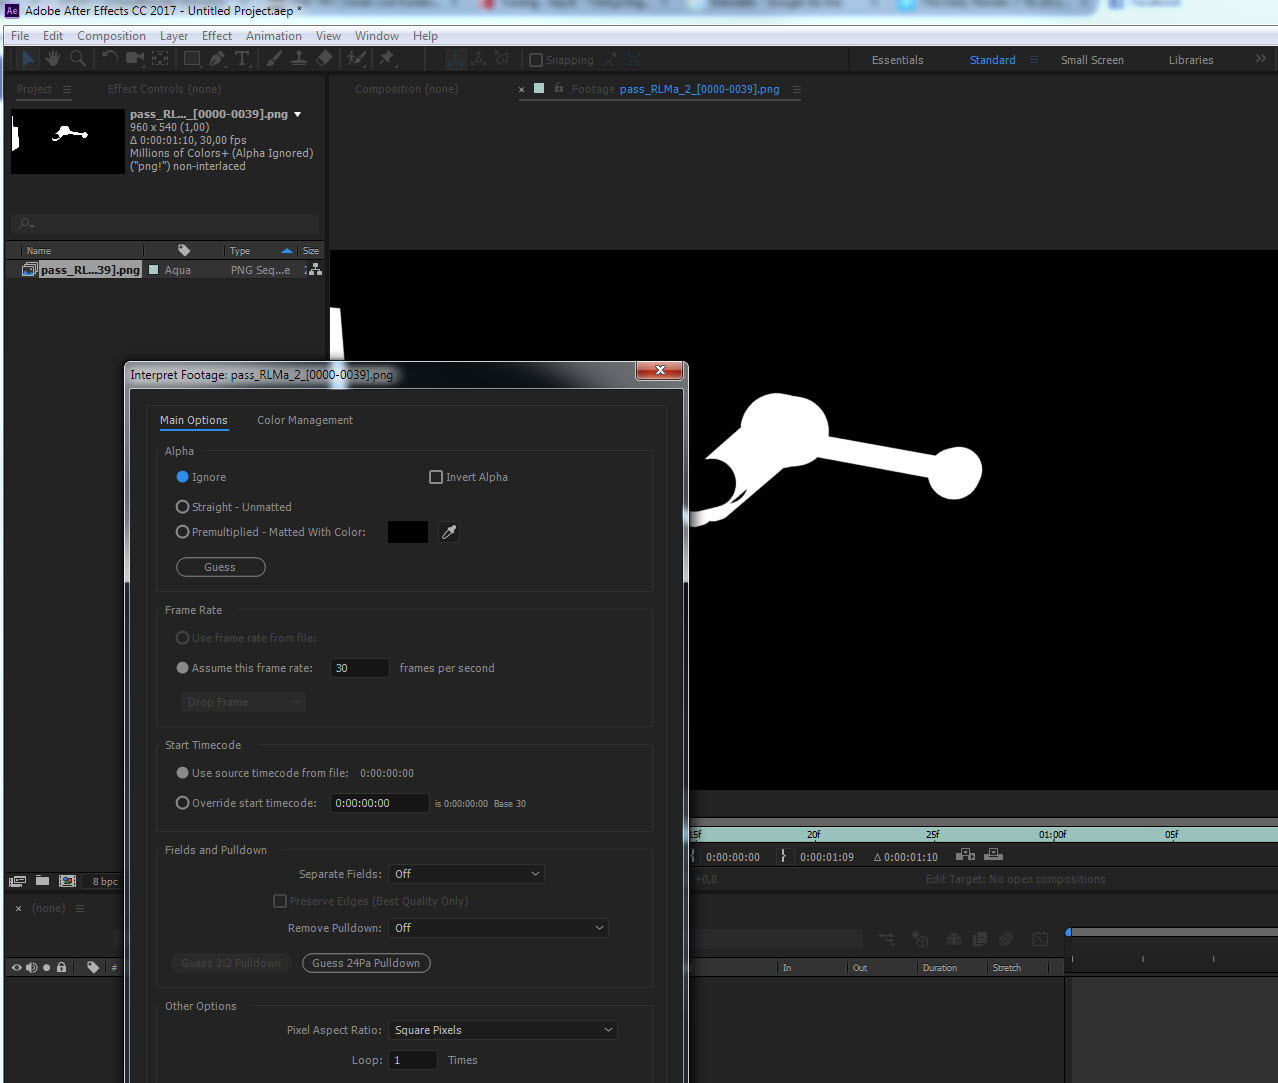Click the Guess alpha button

tap(221, 567)
